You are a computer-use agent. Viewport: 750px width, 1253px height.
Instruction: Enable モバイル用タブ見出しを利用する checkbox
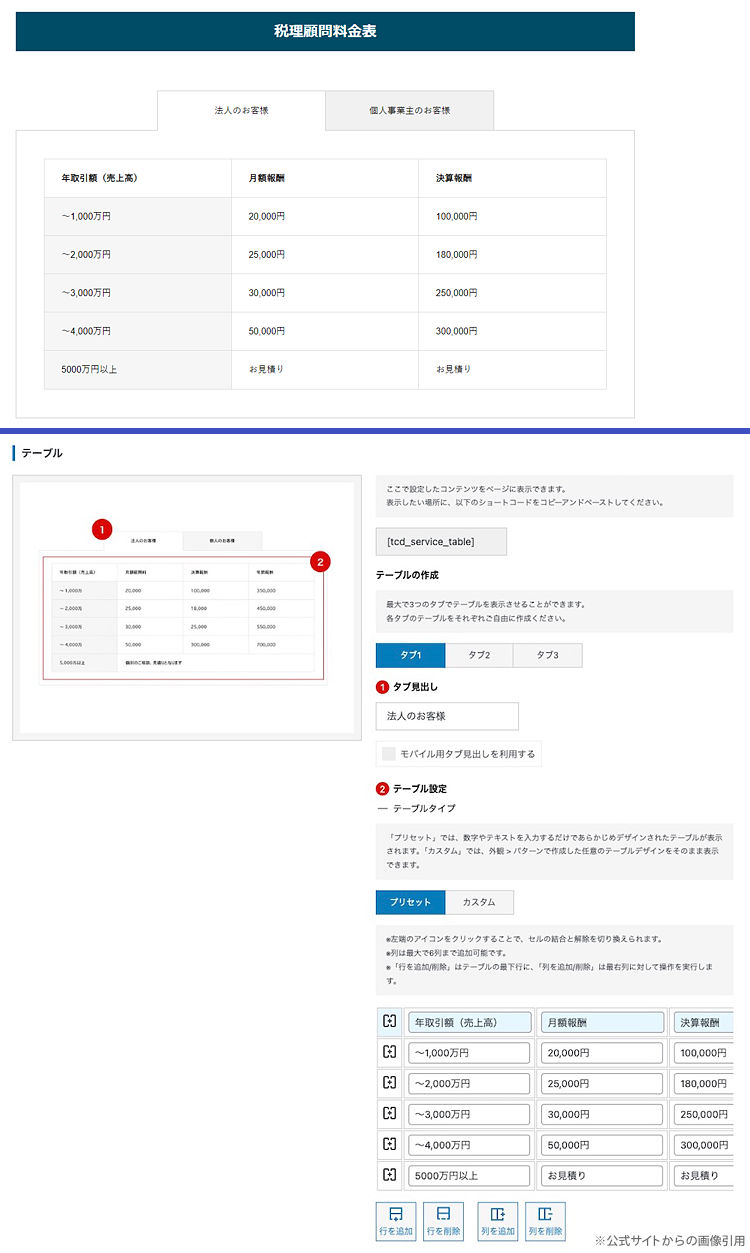389,753
